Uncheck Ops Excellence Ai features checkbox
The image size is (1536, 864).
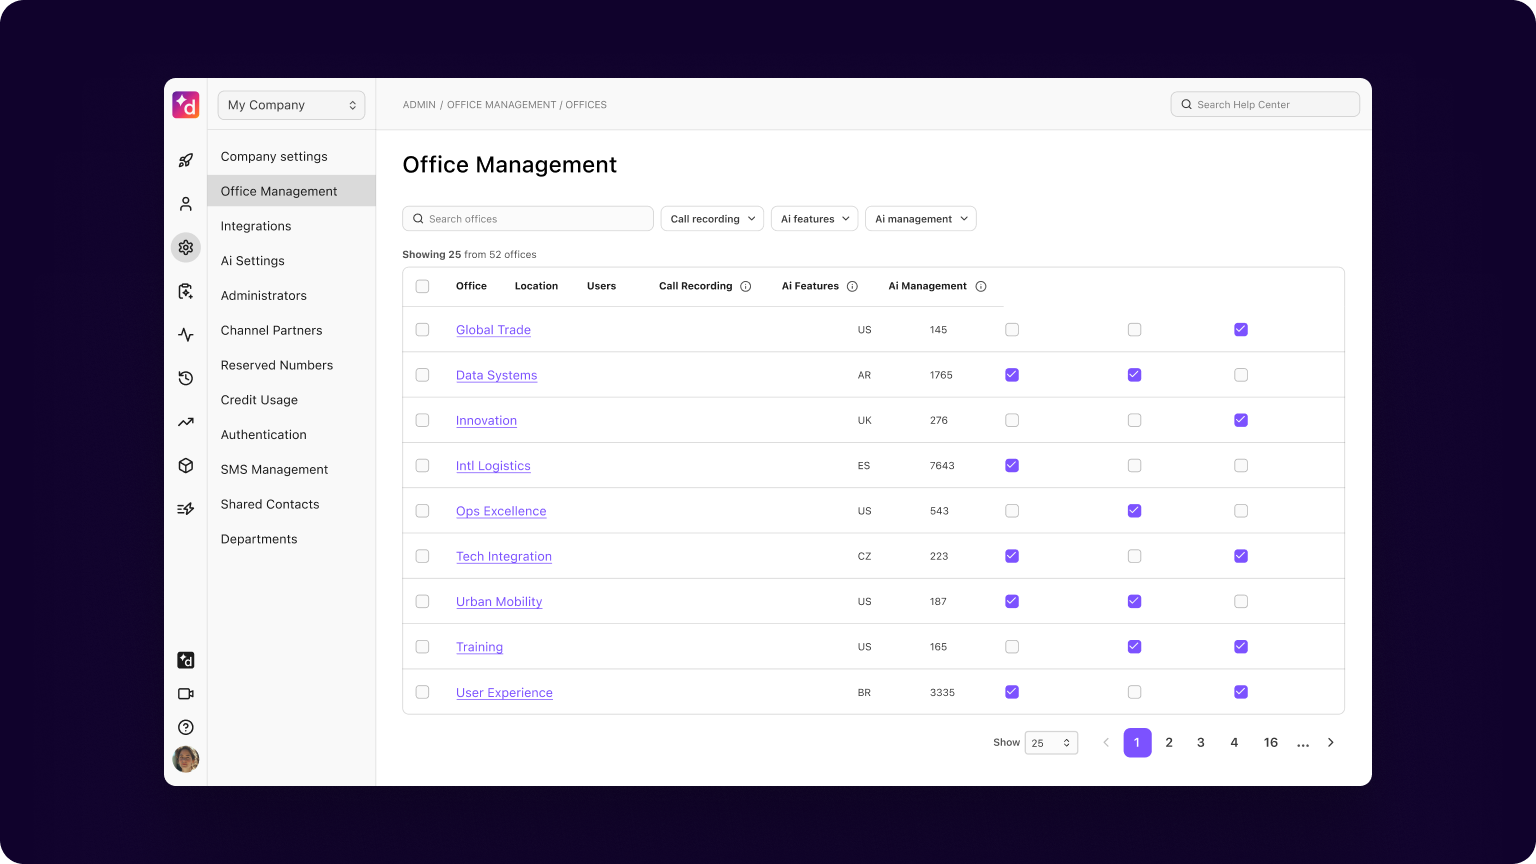point(1134,511)
